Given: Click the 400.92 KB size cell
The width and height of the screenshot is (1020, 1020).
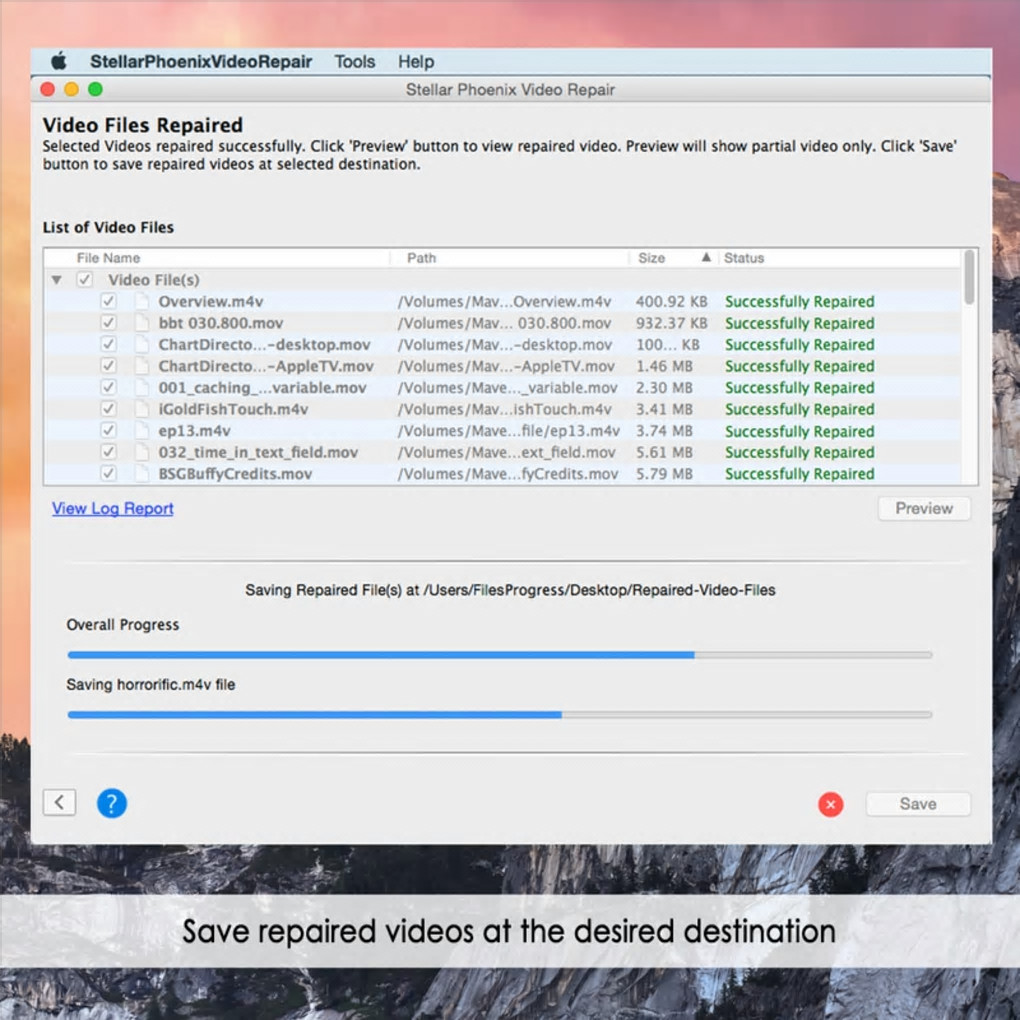Looking at the screenshot, I should click(x=671, y=301).
